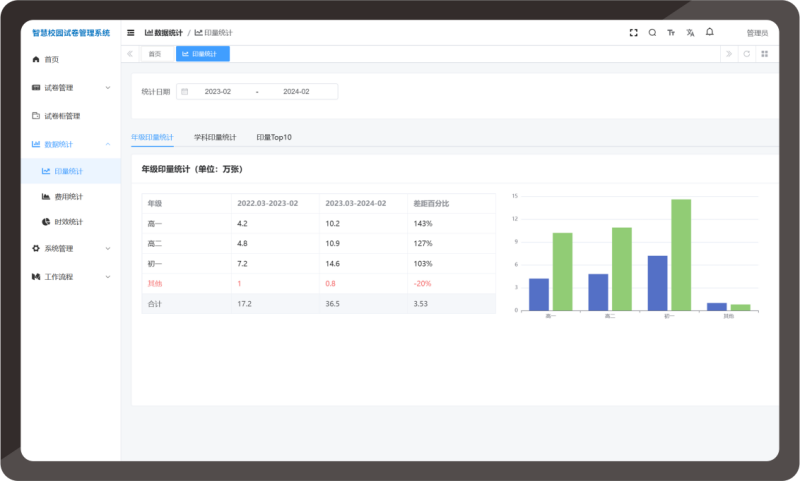This screenshot has width=800, height=481.
Task: Open font size adjustment icon
Action: (x=671, y=33)
